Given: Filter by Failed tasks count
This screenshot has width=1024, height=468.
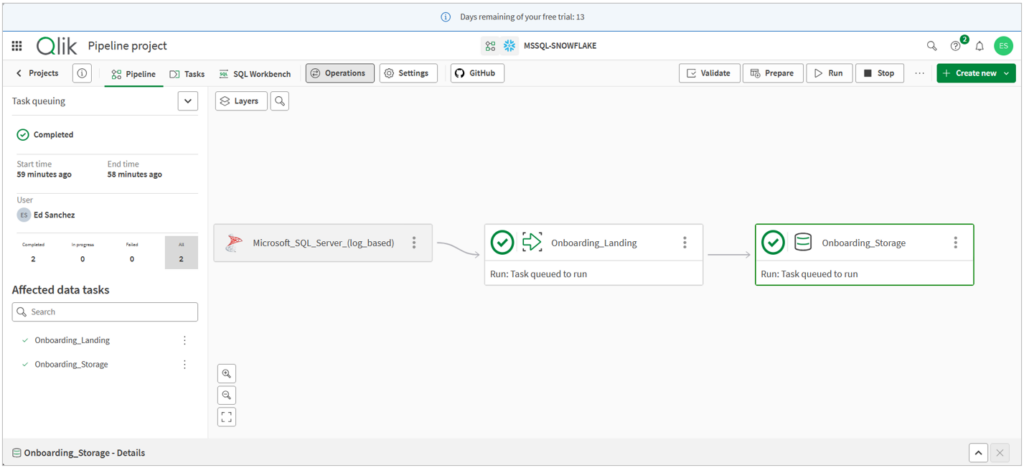Looking at the screenshot, I should [132, 253].
